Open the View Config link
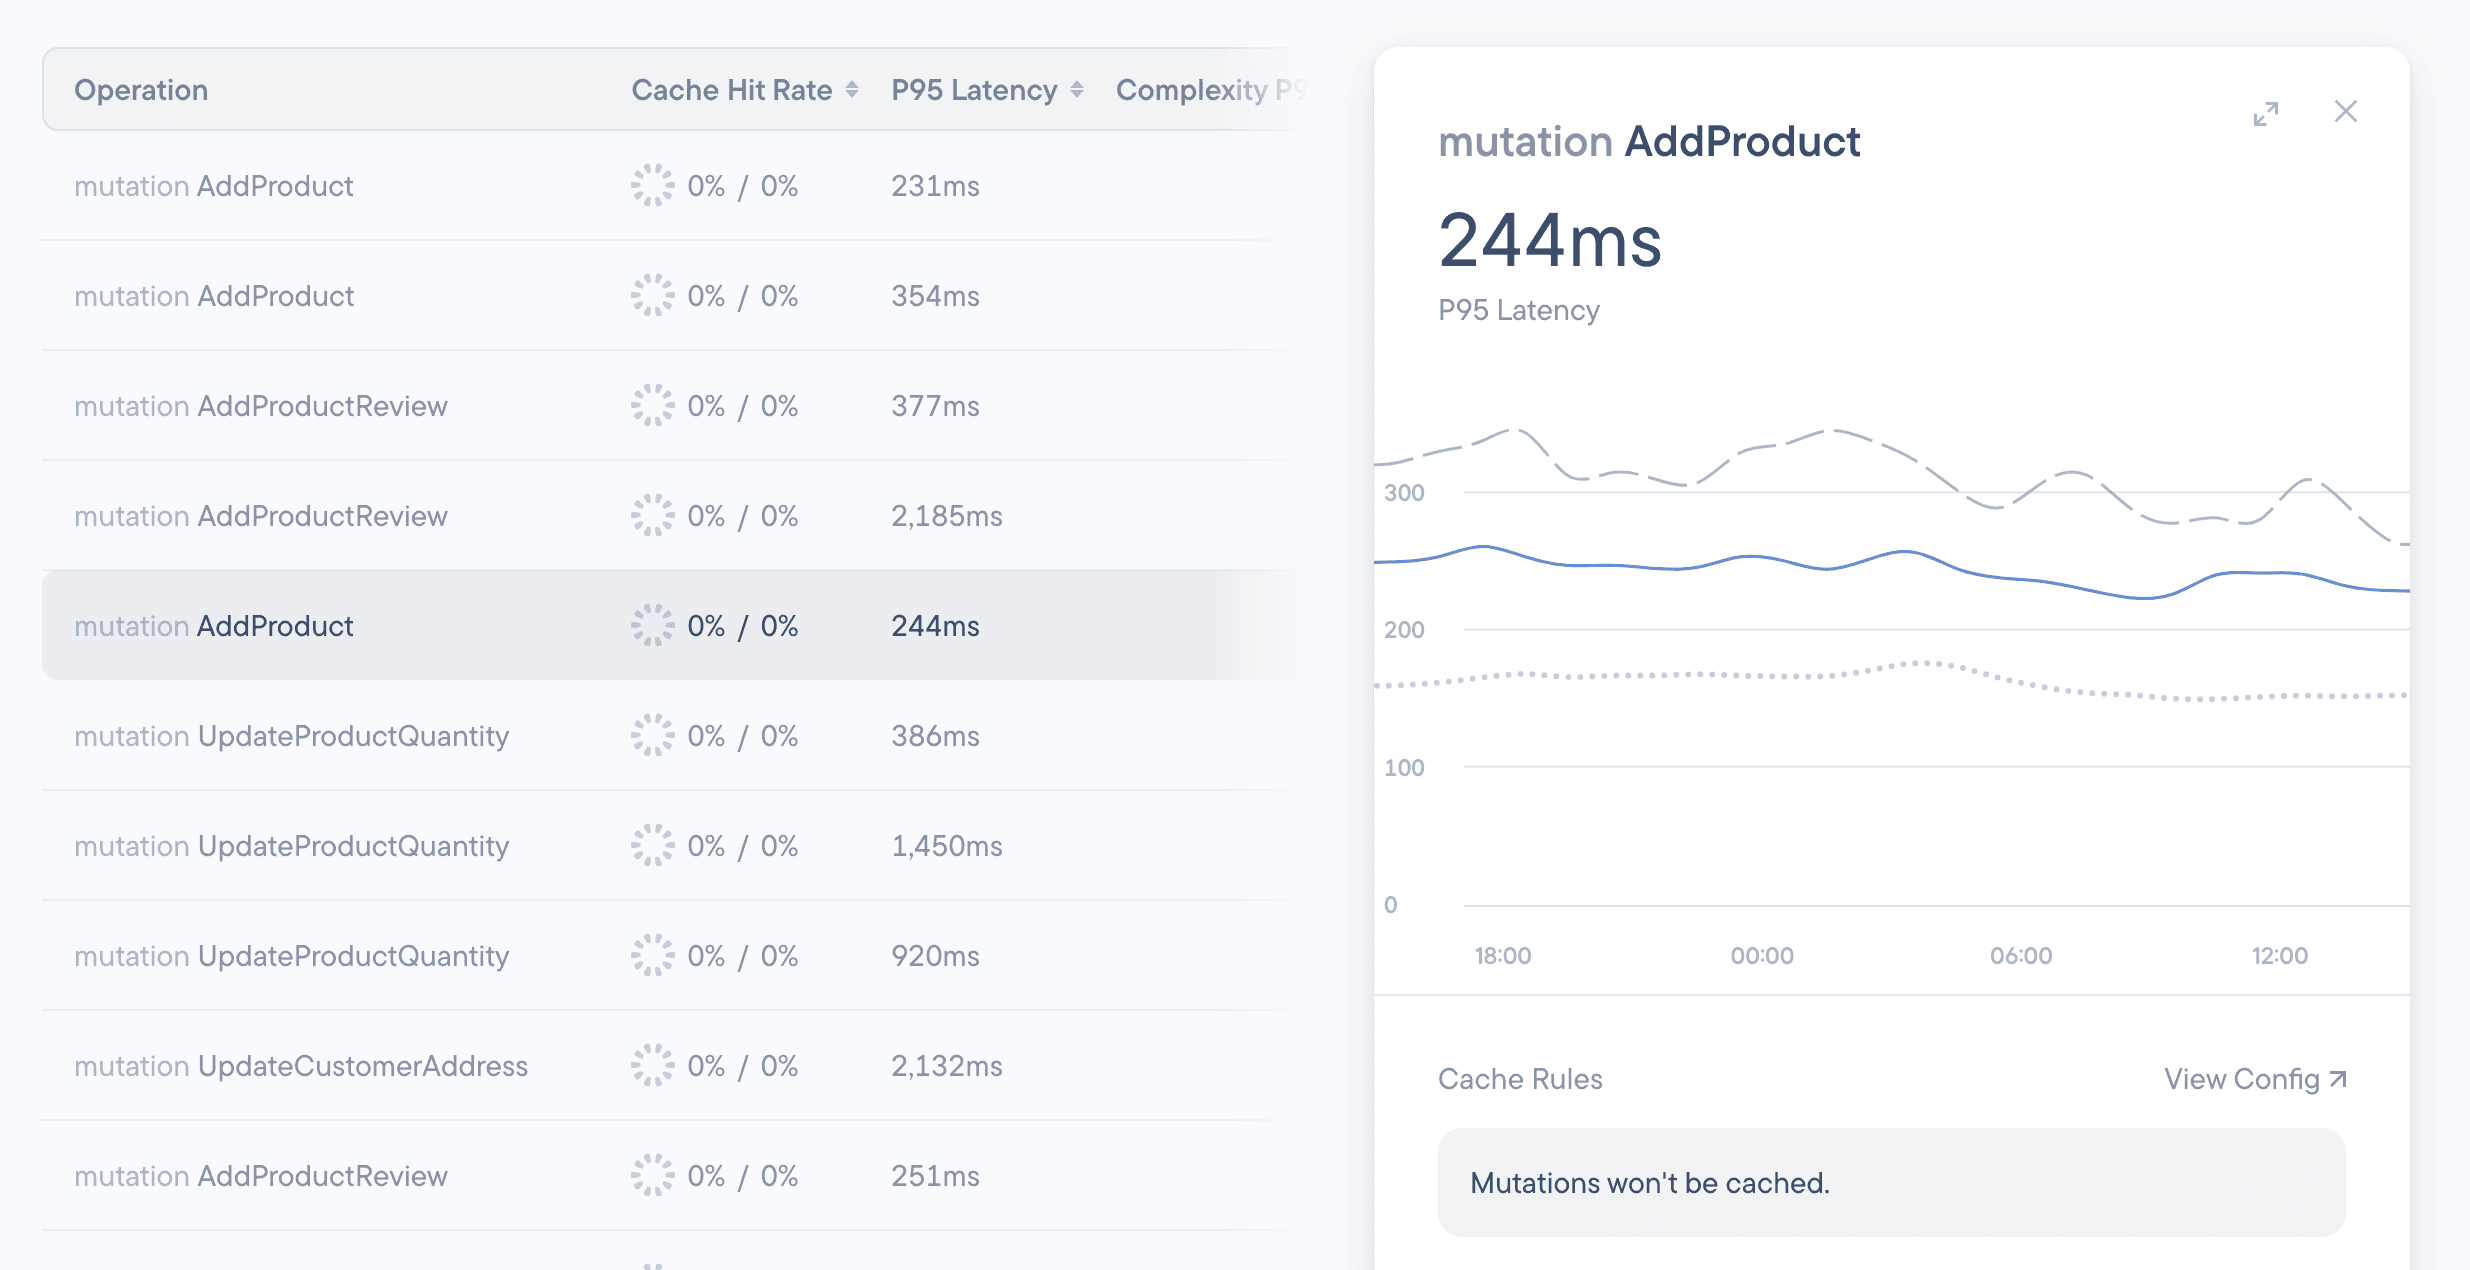This screenshot has width=2470, height=1270. tap(2241, 1079)
